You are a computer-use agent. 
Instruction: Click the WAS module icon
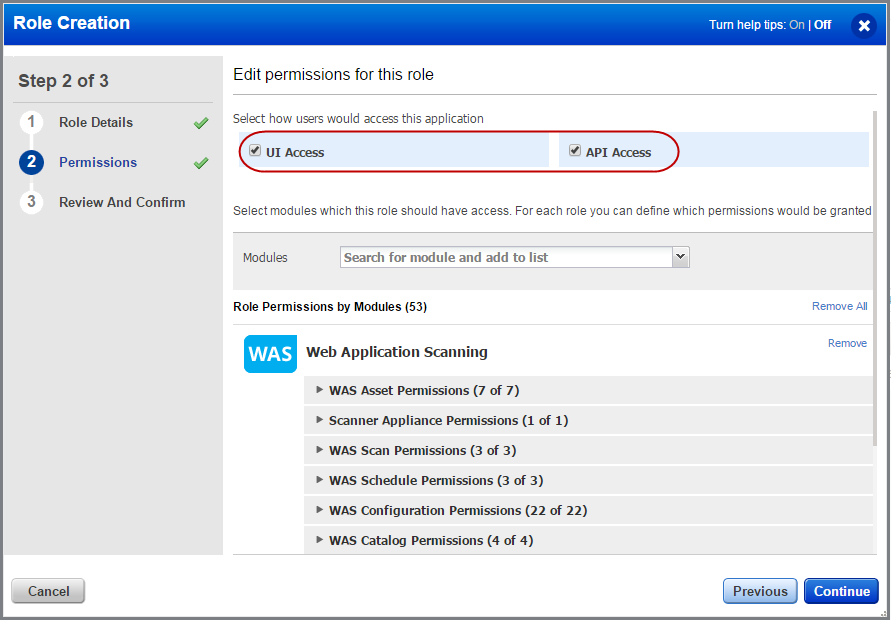[270, 352]
